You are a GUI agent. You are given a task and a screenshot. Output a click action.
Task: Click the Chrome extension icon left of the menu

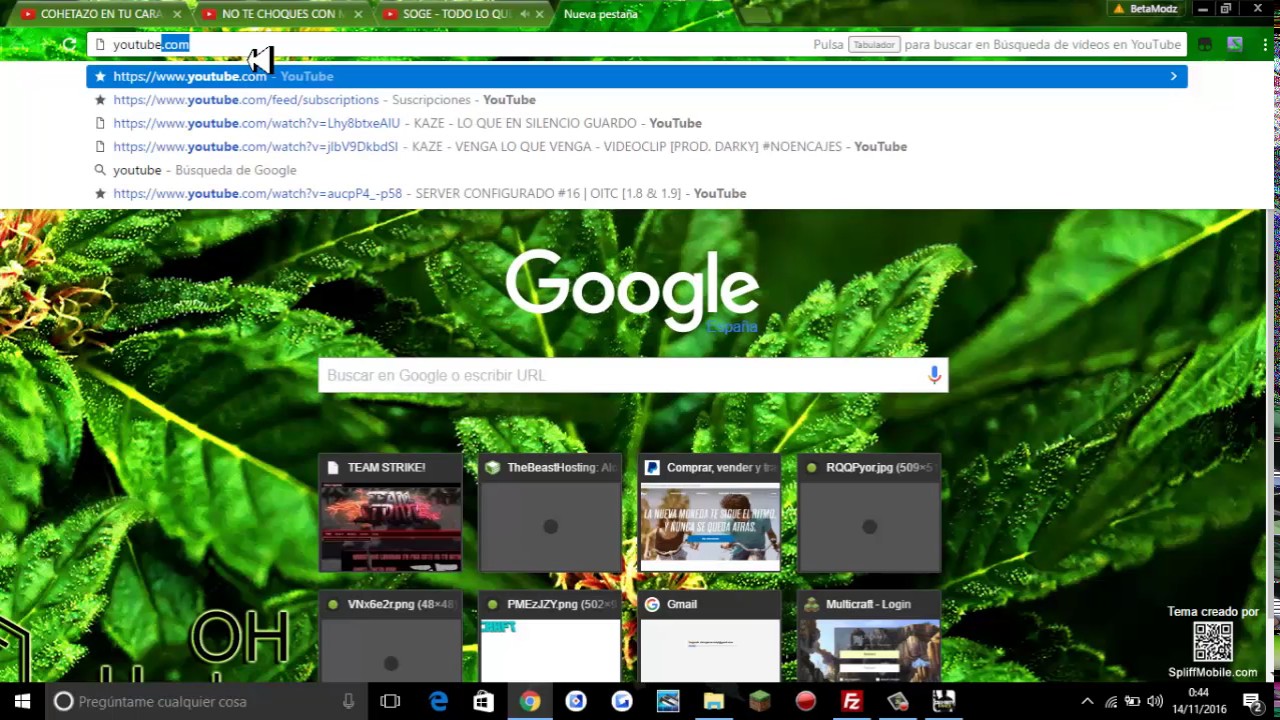pos(1235,44)
